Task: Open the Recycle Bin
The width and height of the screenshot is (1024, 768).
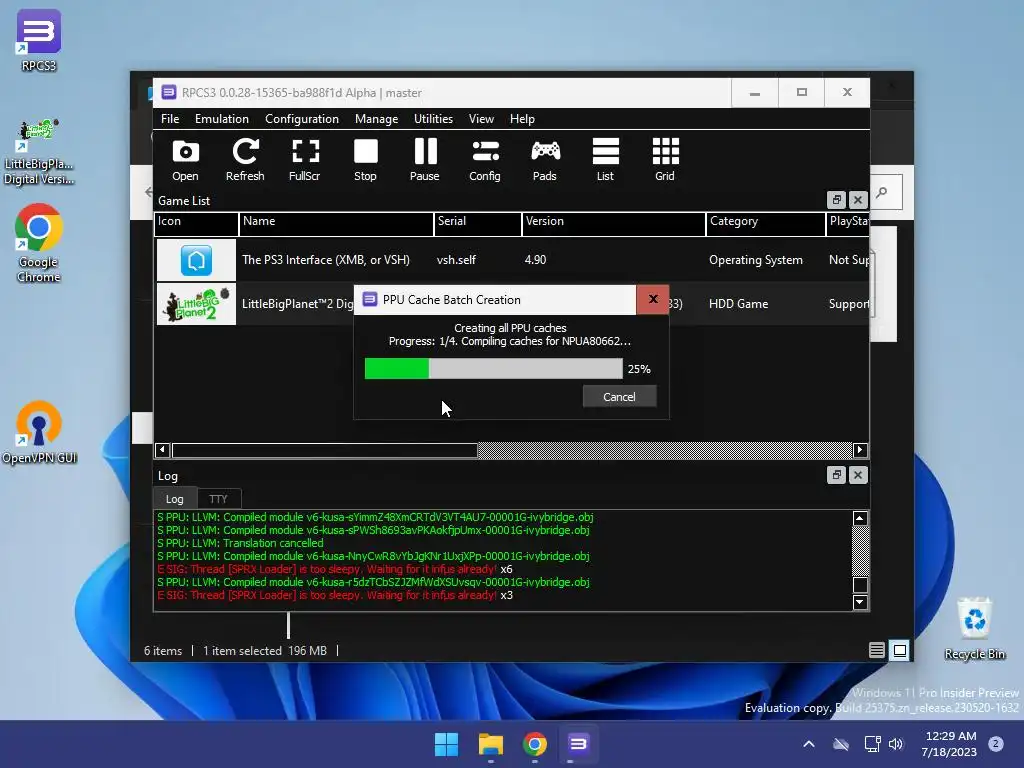Action: (975, 628)
